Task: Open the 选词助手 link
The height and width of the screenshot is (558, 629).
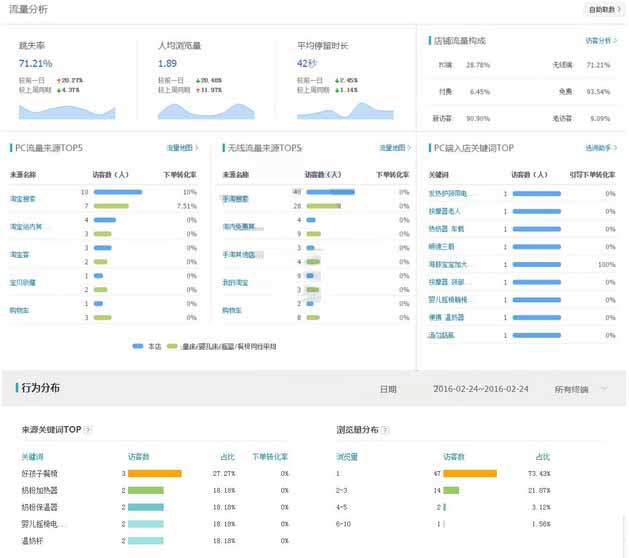Action: point(600,148)
